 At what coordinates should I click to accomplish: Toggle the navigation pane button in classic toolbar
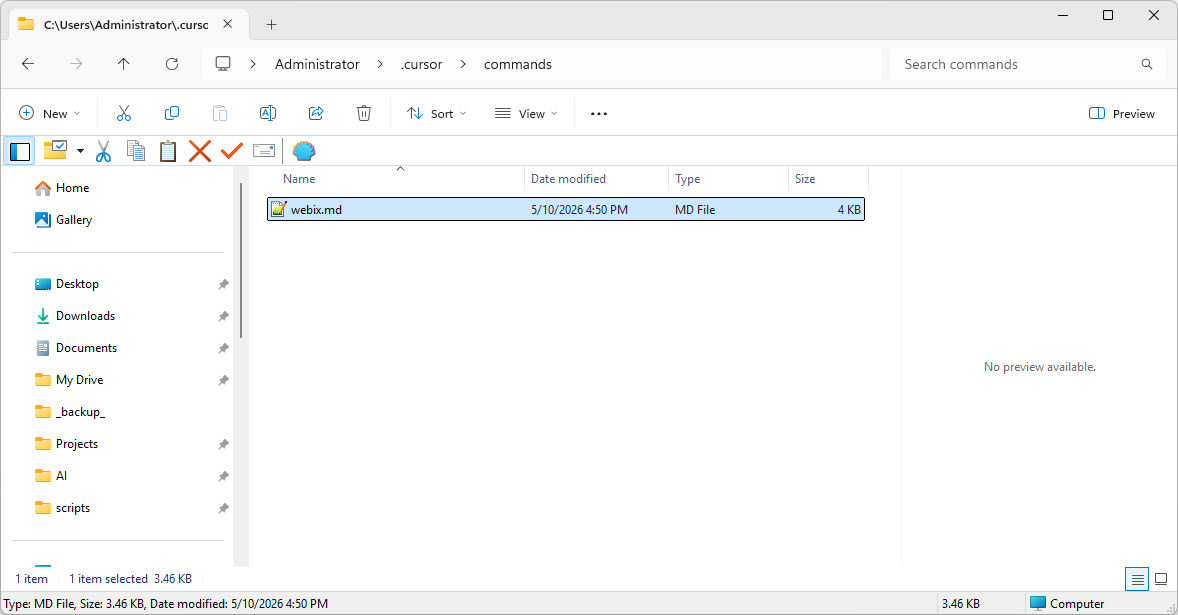[x=20, y=151]
